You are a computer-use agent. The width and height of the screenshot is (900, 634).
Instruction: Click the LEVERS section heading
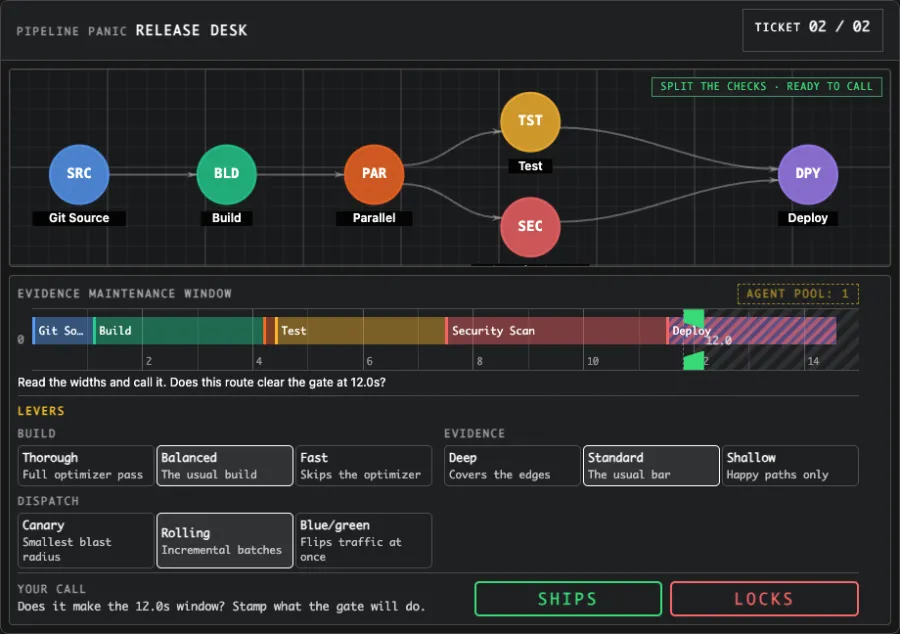pos(41,411)
